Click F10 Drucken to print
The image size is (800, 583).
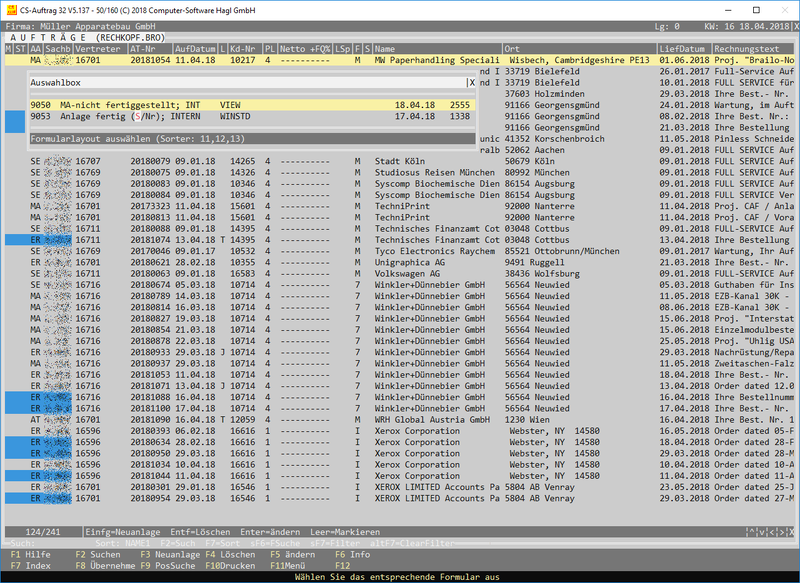[232, 564]
